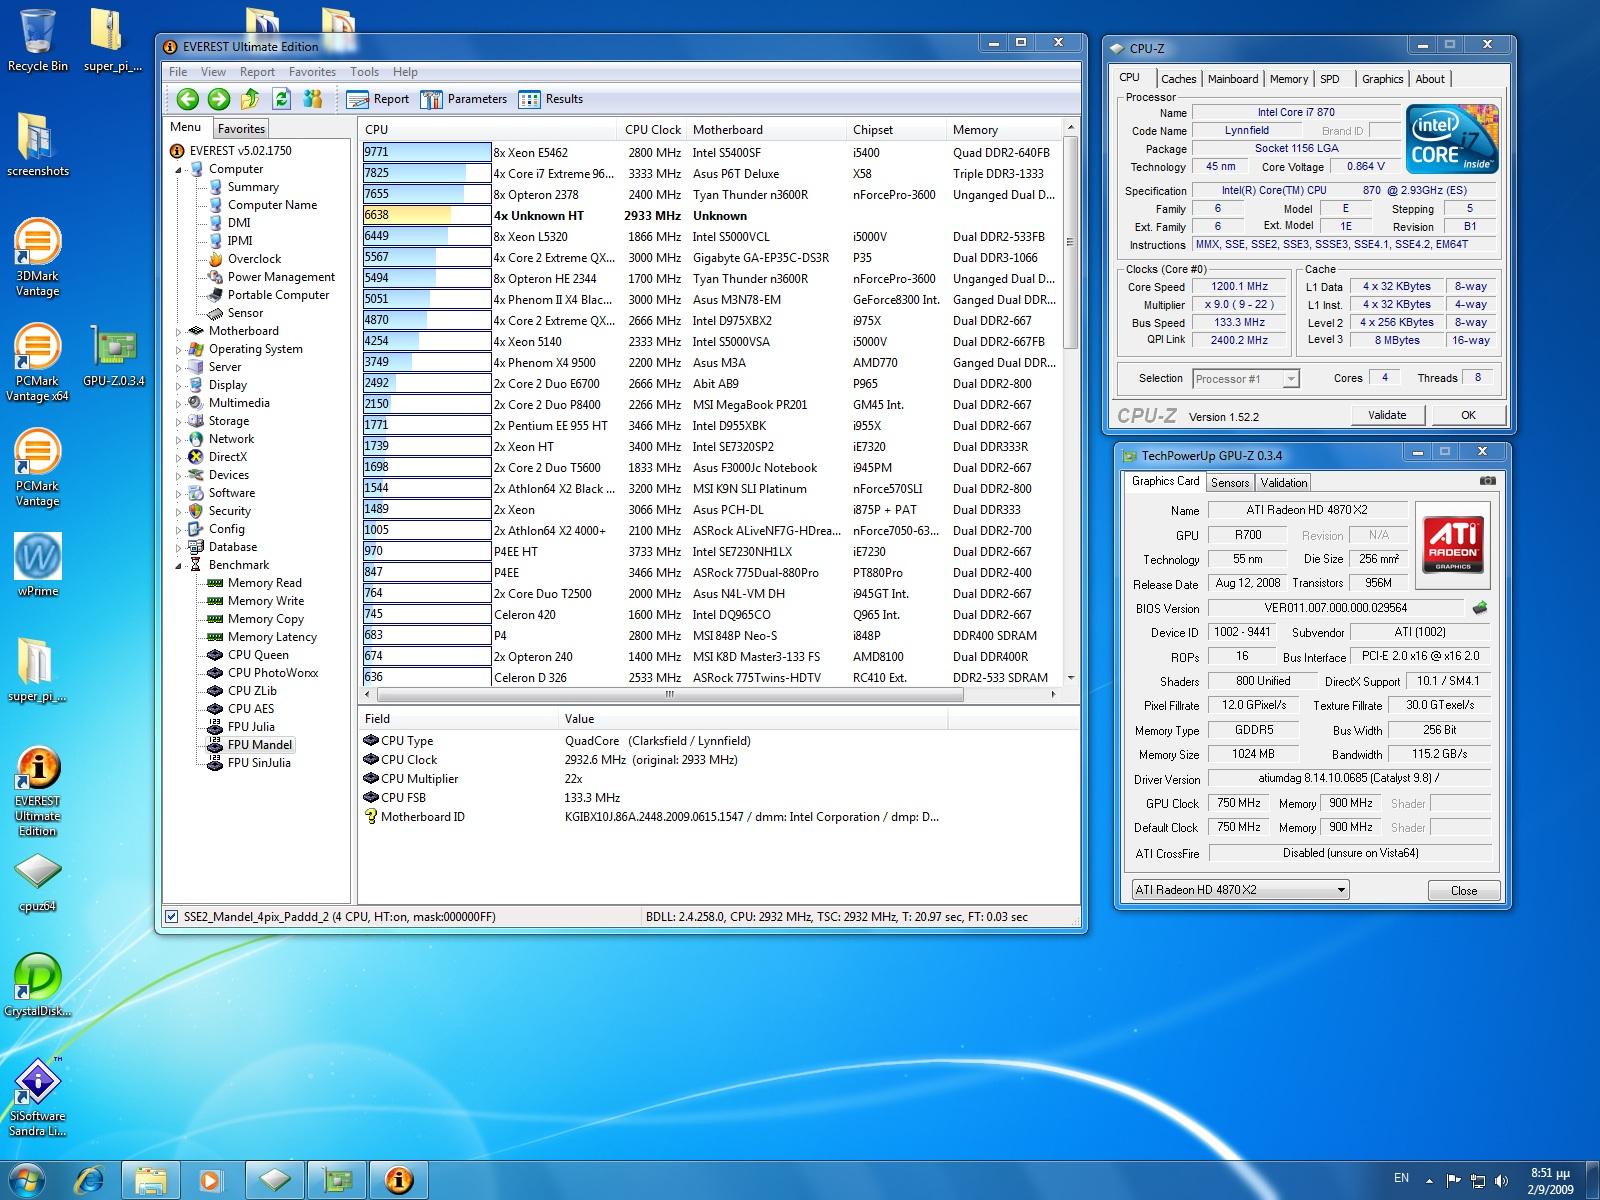Click the GPU-Z screenshot camera icon
Viewport: 1600px width, 1200px height.
[1488, 481]
